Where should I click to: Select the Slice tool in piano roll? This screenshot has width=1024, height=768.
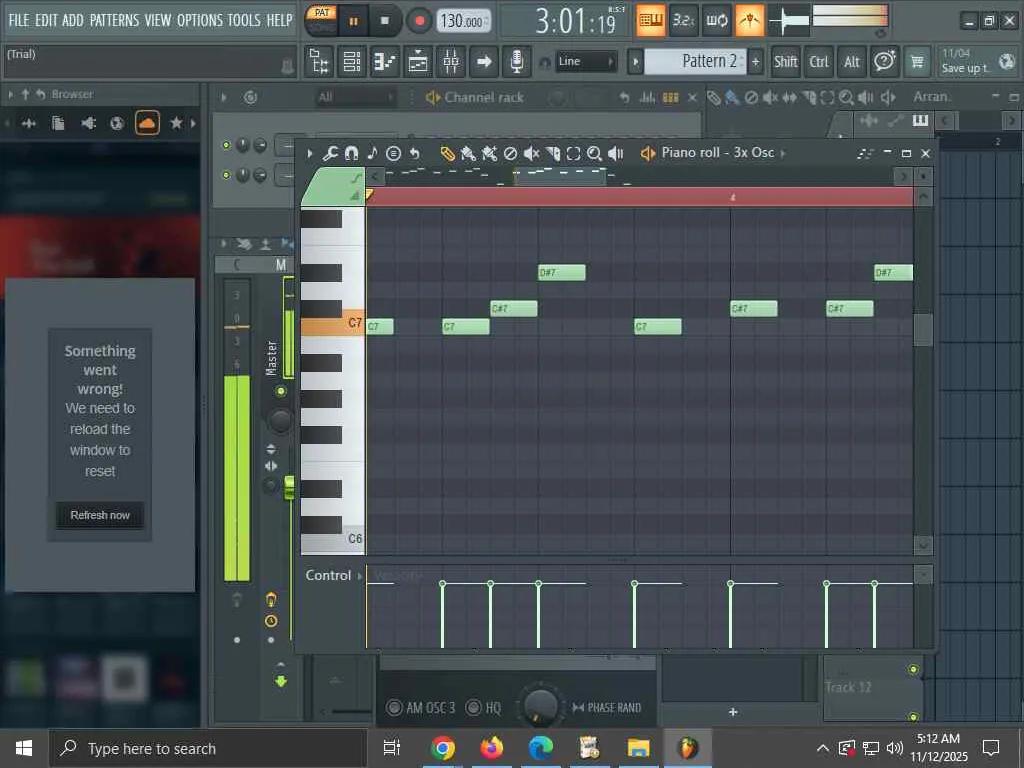(x=552, y=153)
